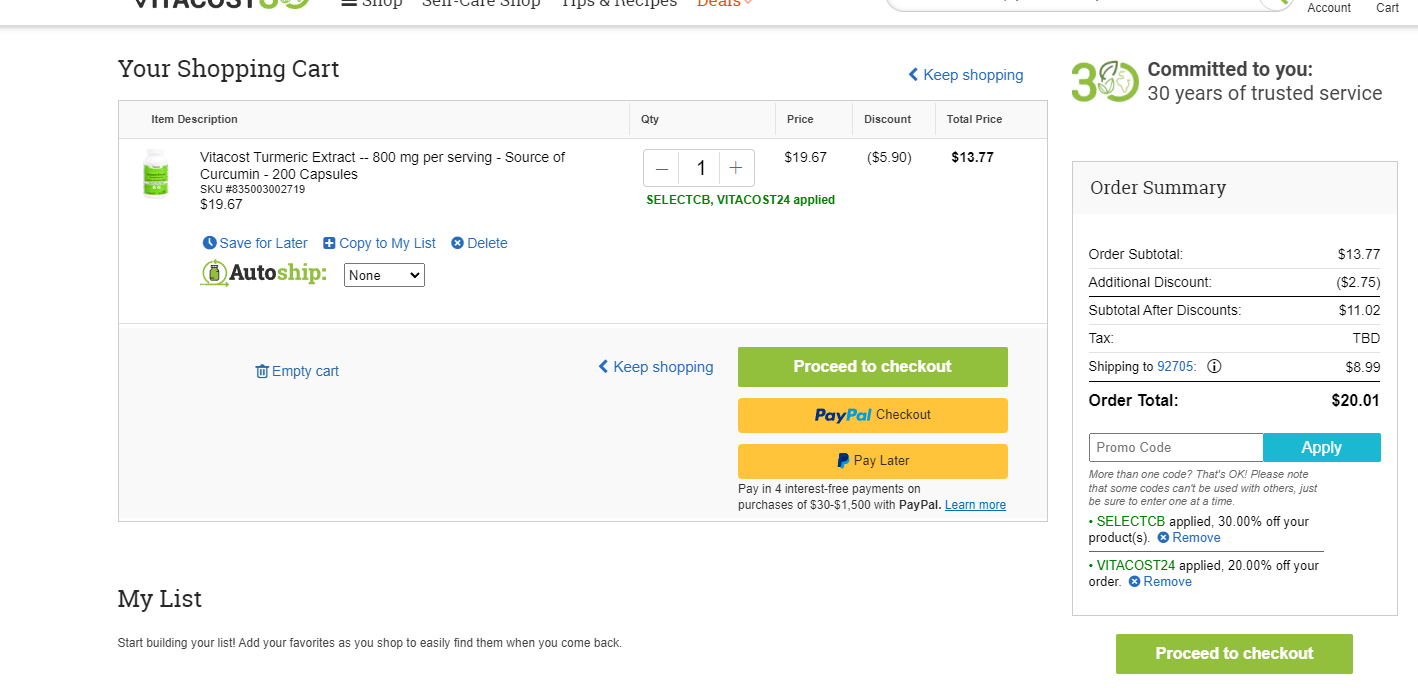Click the minus quantity stepper icon
This screenshot has width=1418, height=691.
click(x=661, y=168)
